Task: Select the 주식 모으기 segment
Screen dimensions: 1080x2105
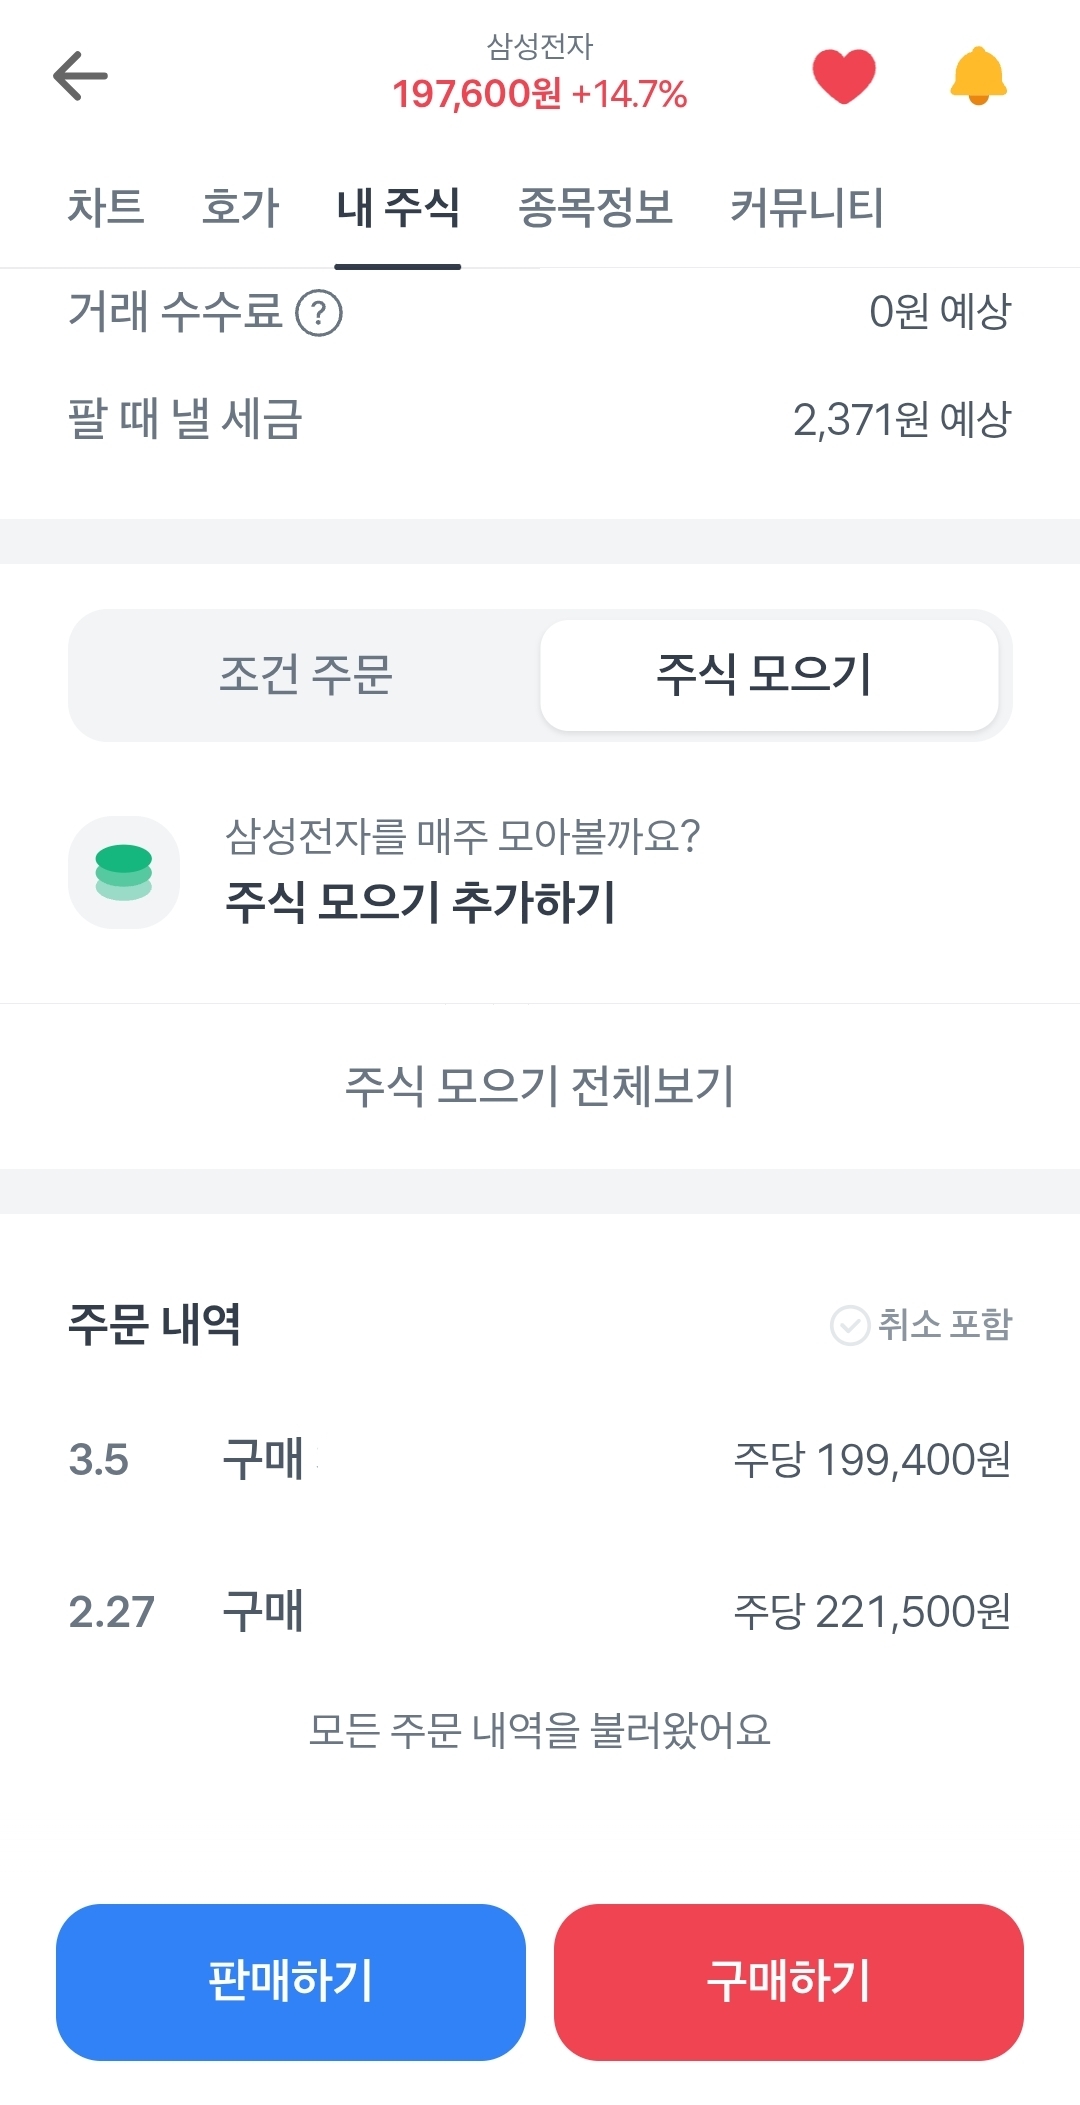Action: 768,675
